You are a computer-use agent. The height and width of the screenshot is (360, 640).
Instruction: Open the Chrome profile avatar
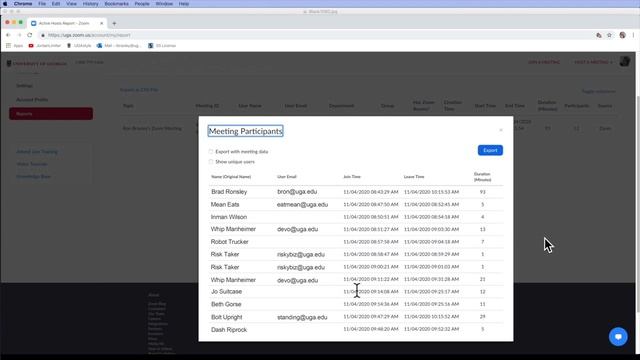point(622,35)
